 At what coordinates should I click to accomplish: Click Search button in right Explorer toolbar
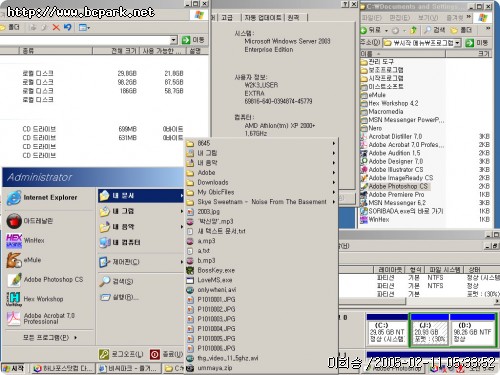click(x=435, y=30)
